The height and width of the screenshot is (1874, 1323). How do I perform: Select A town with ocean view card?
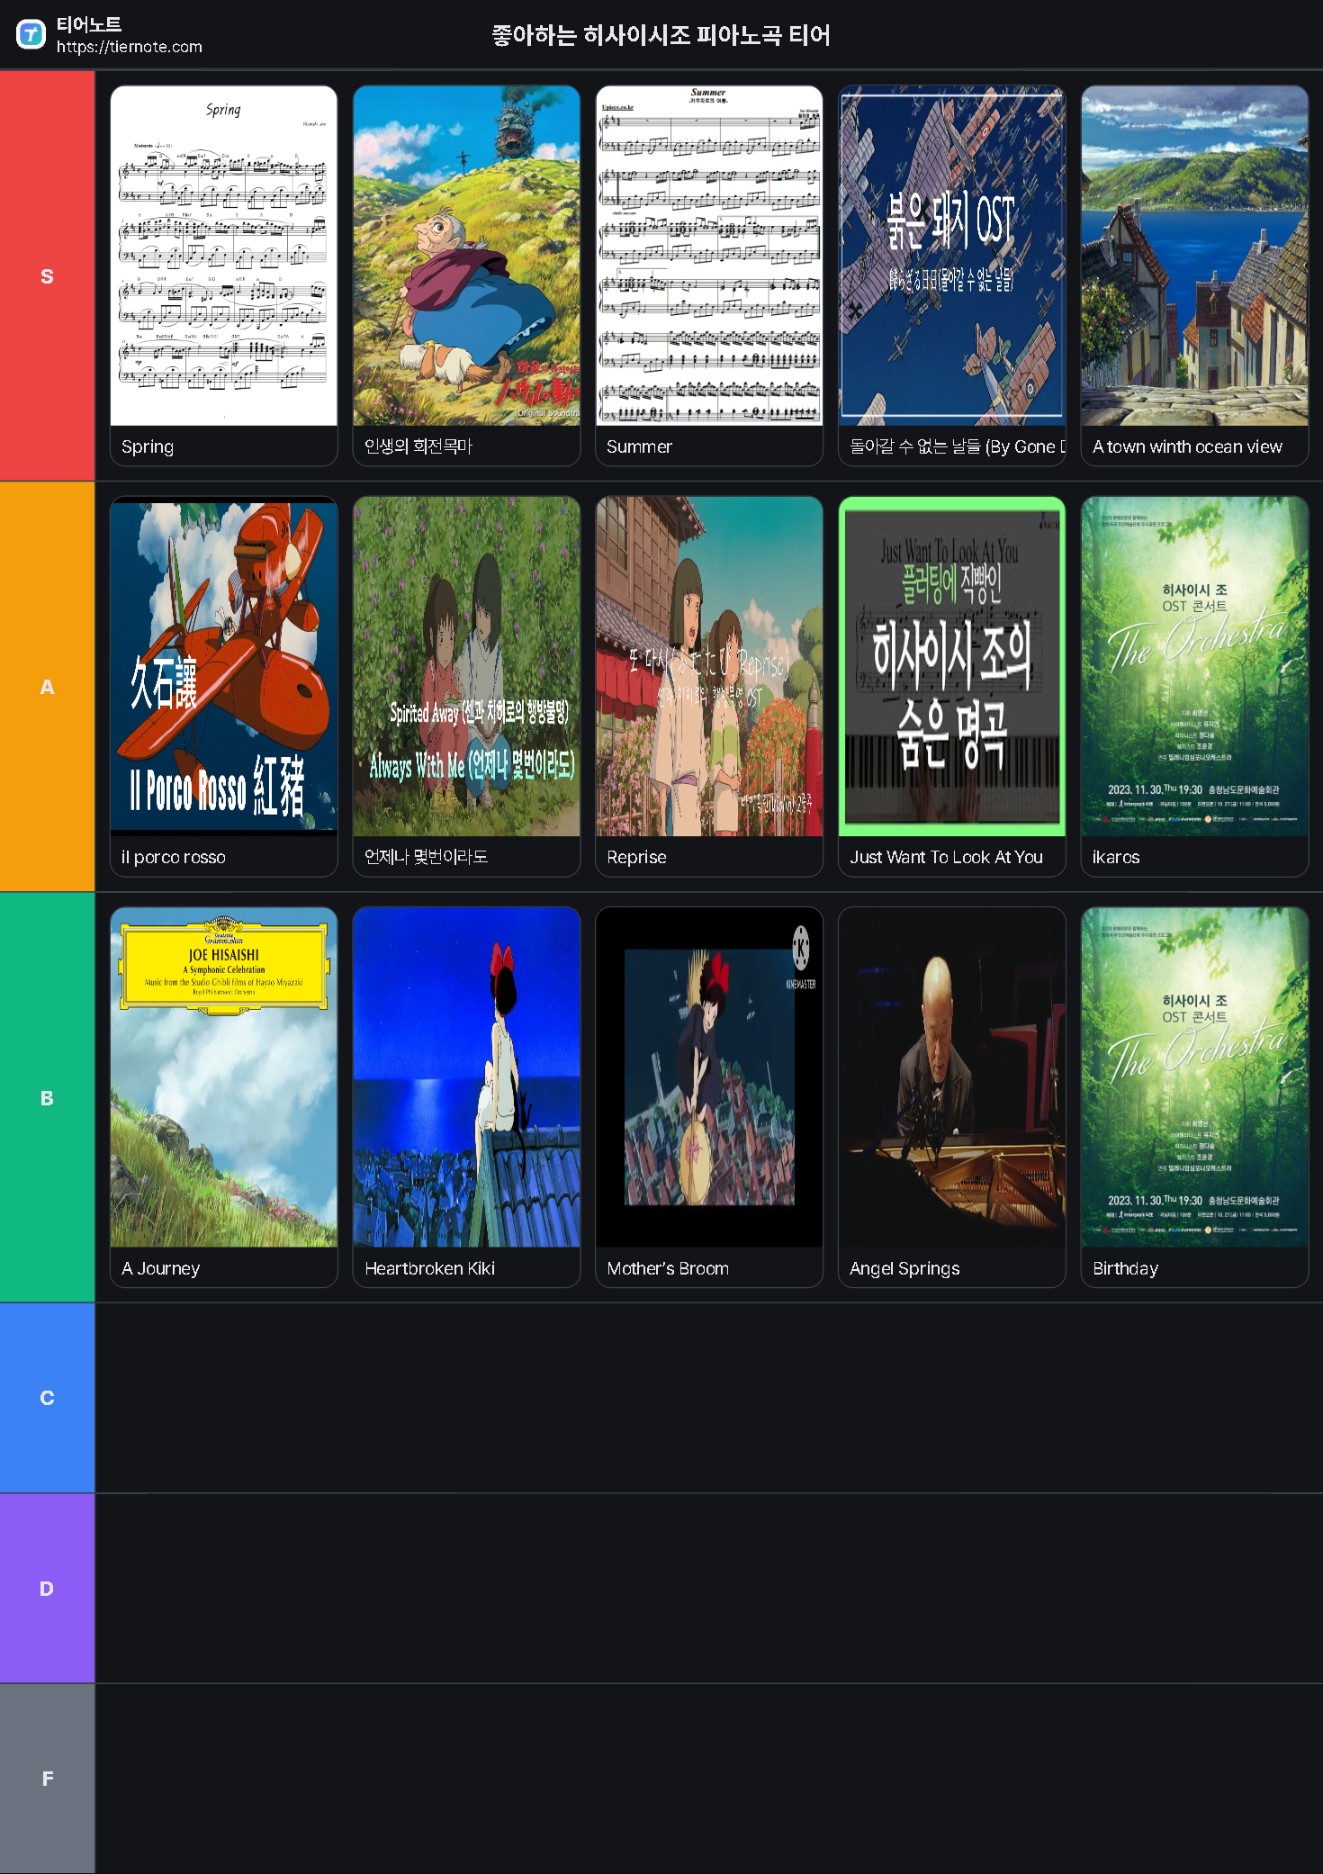coord(1194,275)
